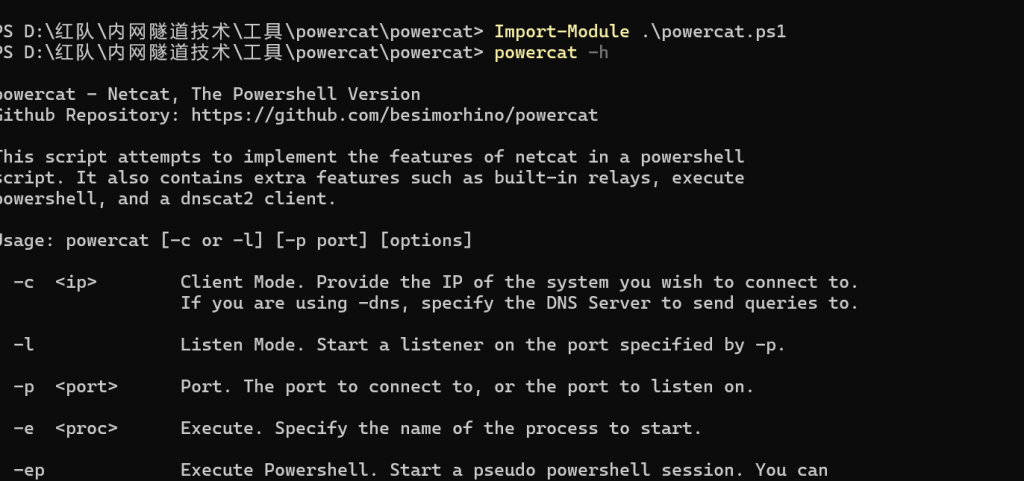Click the Import-Module command text
Screen dimensions: 1024x481
pos(562,31)
